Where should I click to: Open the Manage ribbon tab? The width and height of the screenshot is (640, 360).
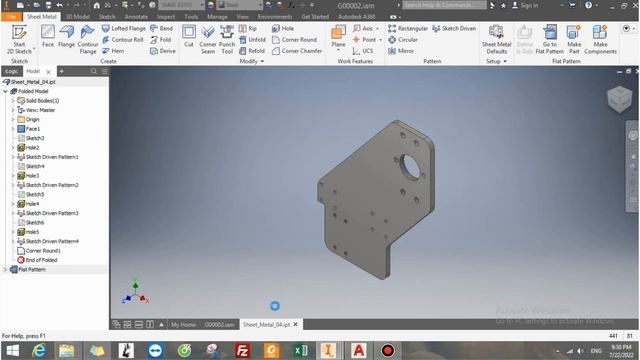[217, 17]
